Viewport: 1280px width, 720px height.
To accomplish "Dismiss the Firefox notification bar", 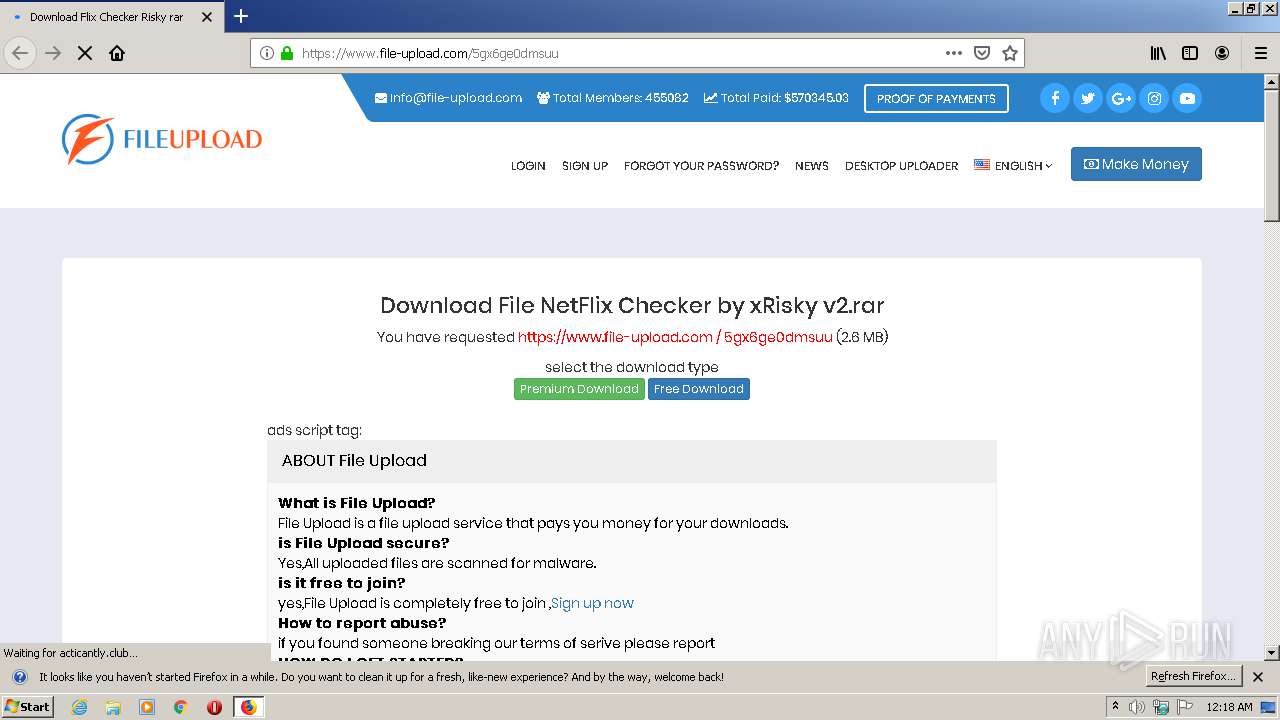I will click(x=1258, y=677).
